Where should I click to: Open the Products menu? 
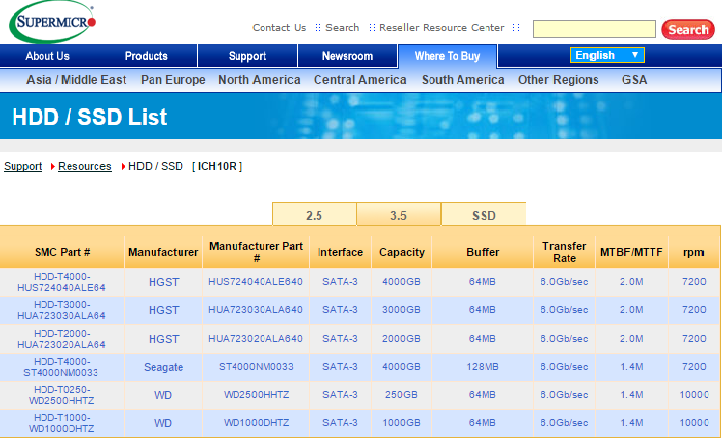146,56
